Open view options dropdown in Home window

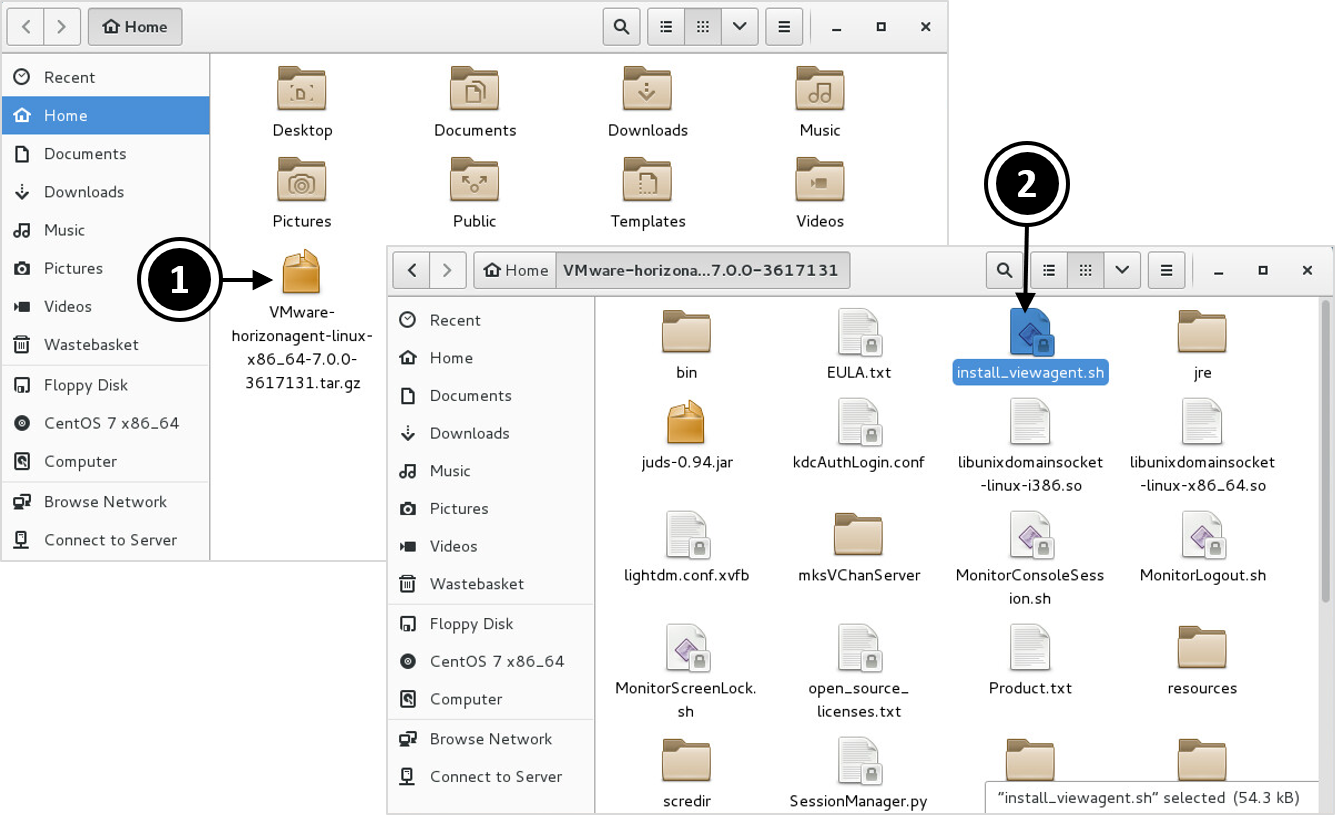739,27
